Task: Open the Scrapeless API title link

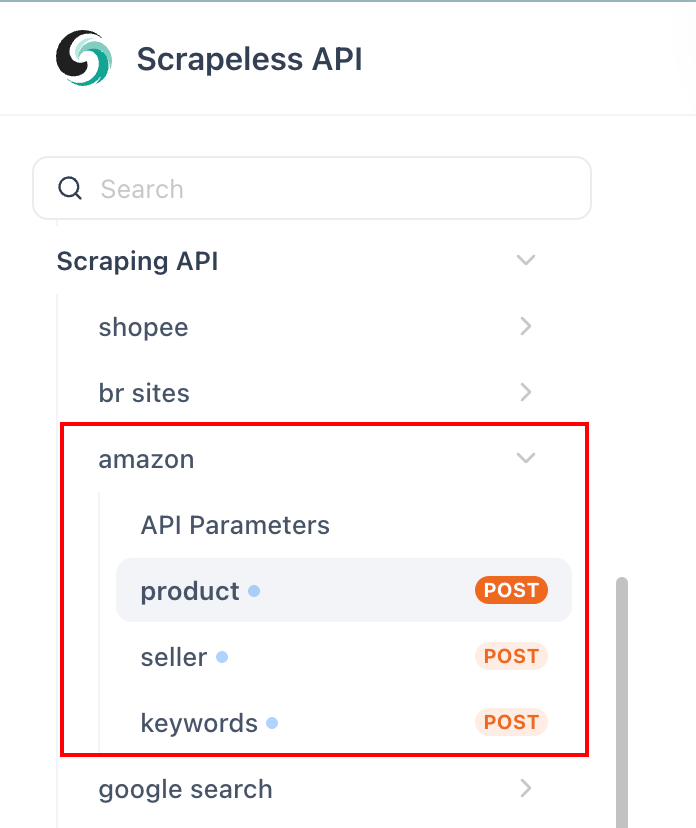Action: [249, 59]
